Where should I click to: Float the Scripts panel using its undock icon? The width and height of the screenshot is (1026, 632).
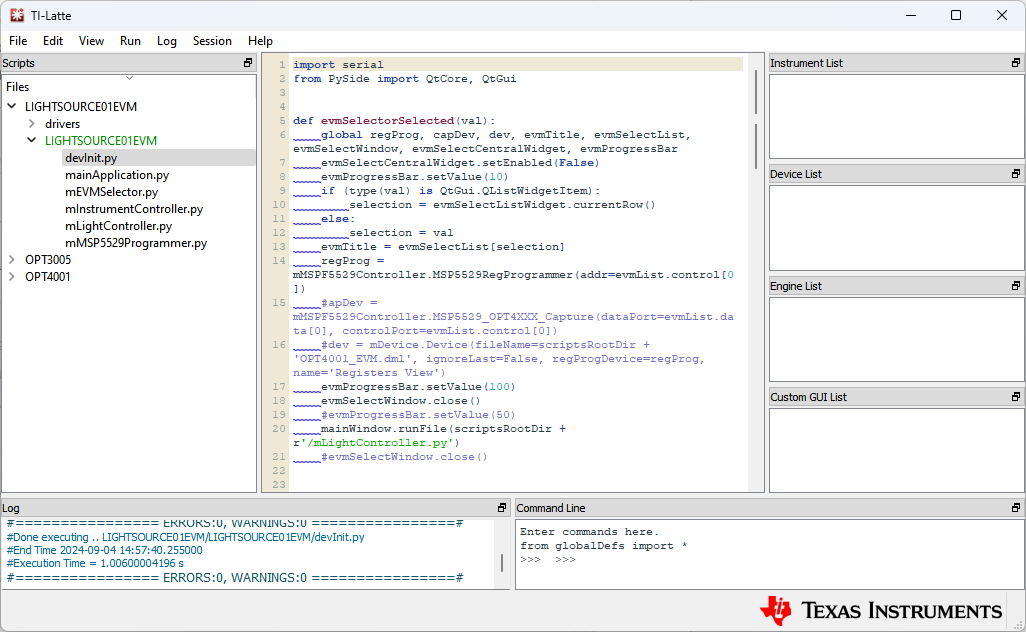point(248,63)
